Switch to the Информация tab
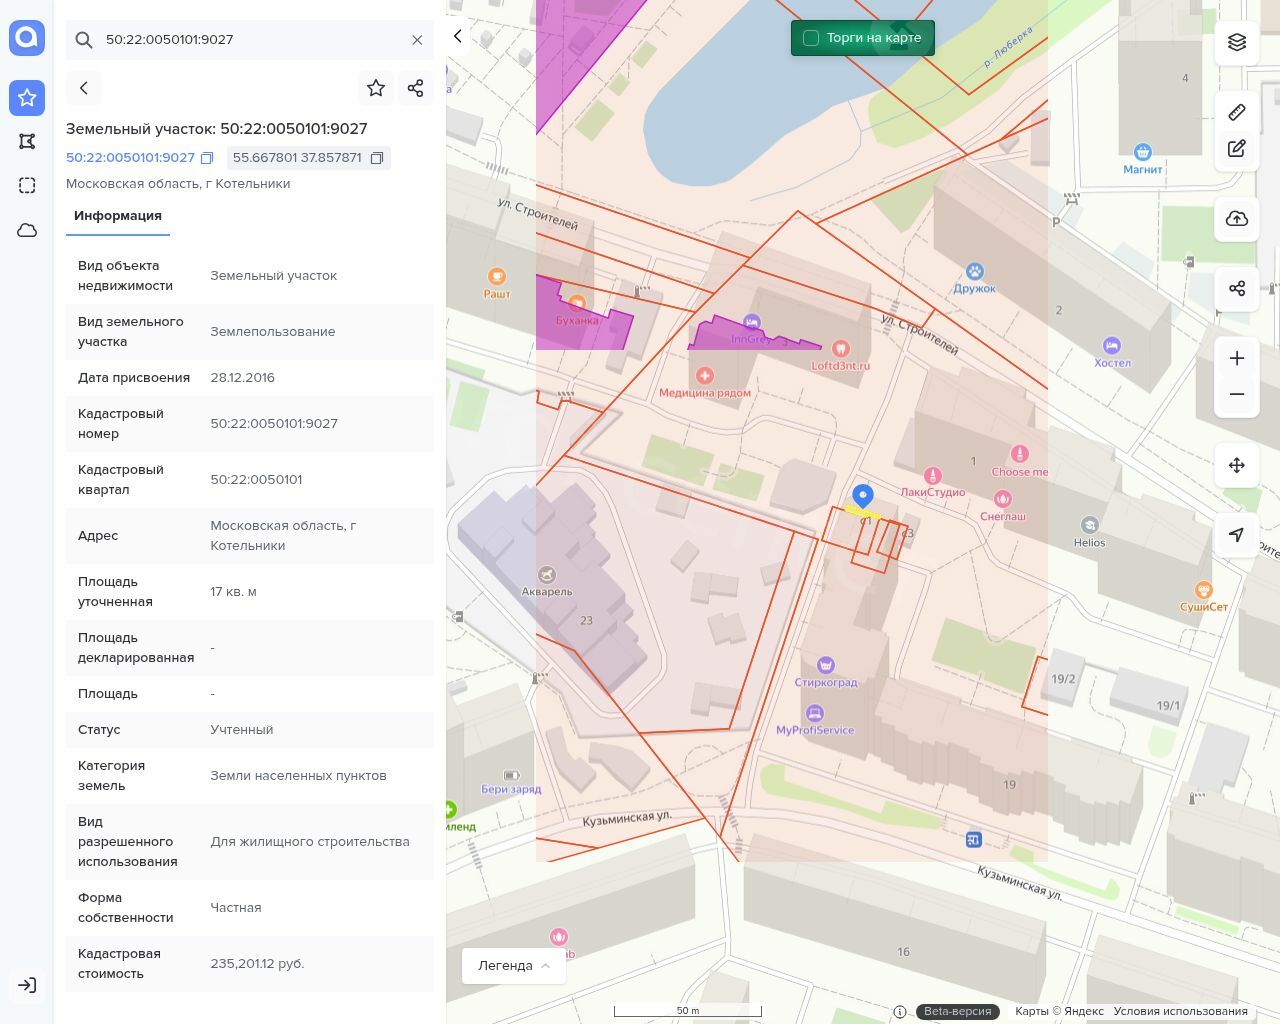This screenshot has width=1280, height=1024. coord(118,216)
